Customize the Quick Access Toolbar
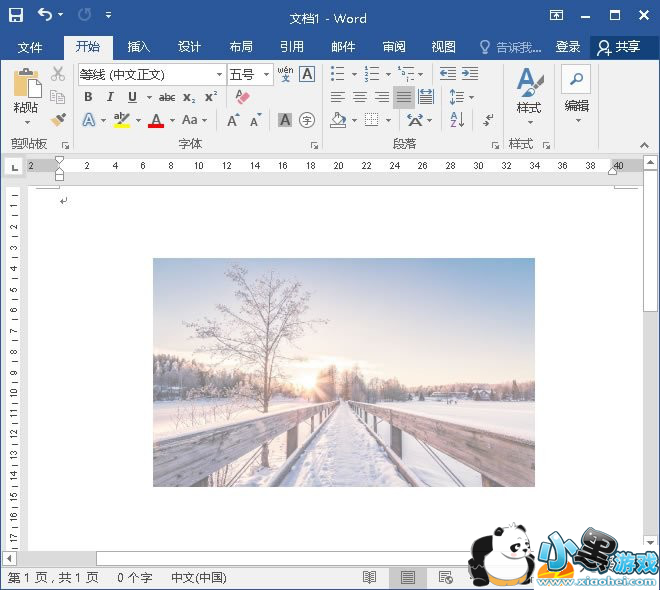Image resolution: width=660 pixels, height=590 pixels. tap(109, 15)
